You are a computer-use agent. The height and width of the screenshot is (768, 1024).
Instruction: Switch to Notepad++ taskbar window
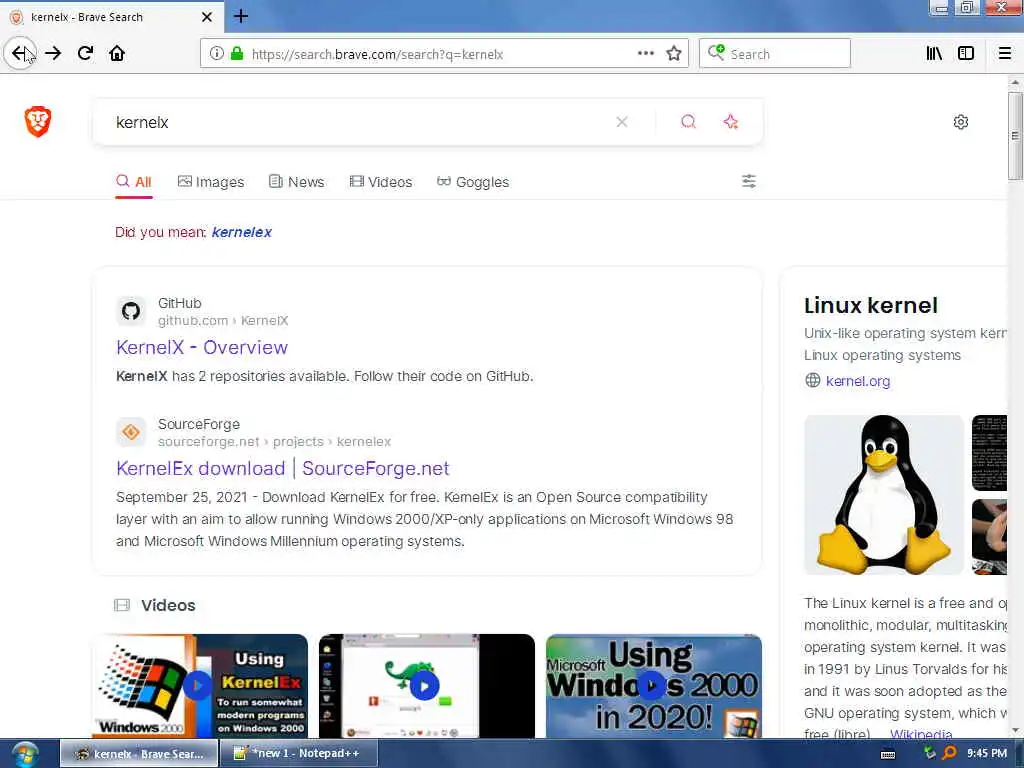click(x=298, y=753)
